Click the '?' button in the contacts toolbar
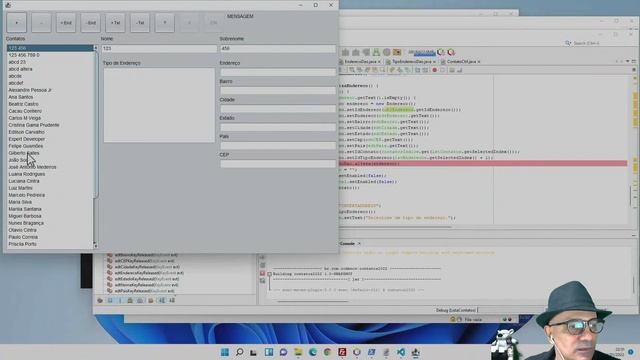The image size is (640, 360). point(165,23)
